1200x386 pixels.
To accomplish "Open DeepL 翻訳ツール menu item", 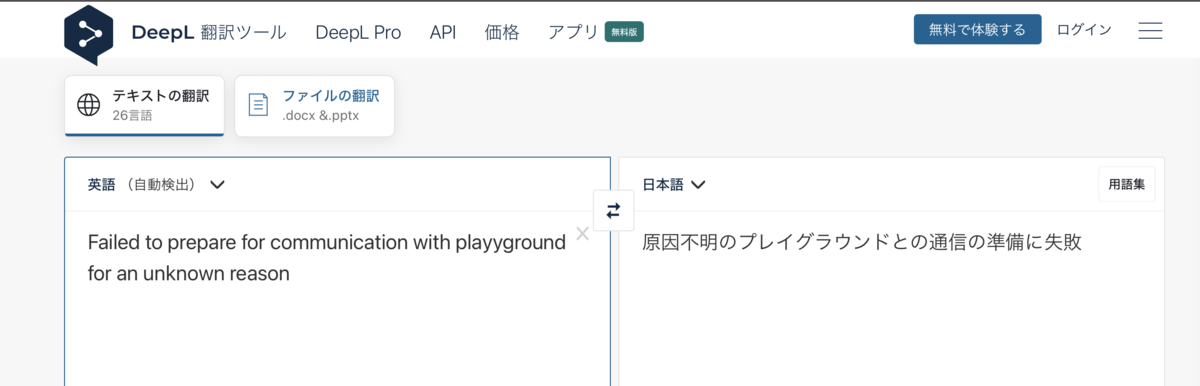I will pyautogui.click(x=209, y=32).
